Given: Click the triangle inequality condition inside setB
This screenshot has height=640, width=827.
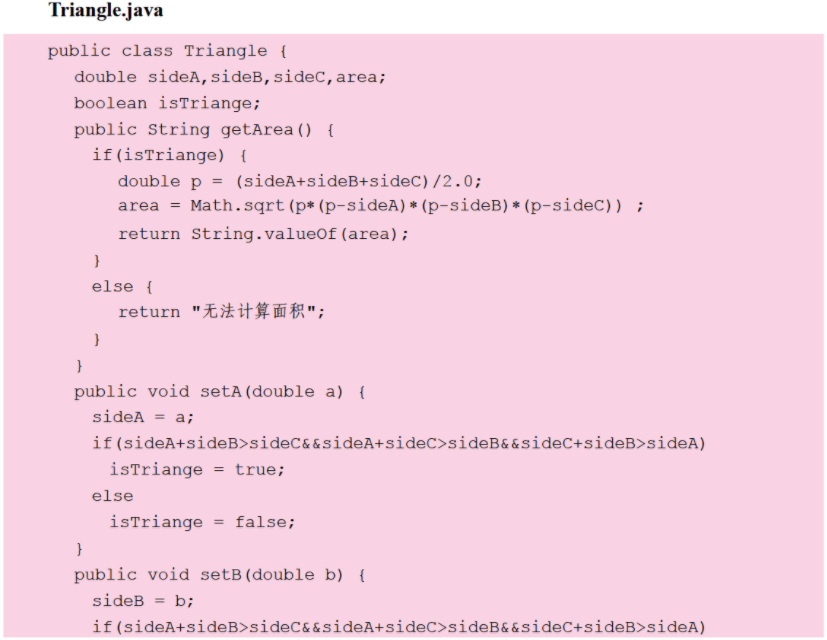Looking at the screenshot, I should point(398,627).
